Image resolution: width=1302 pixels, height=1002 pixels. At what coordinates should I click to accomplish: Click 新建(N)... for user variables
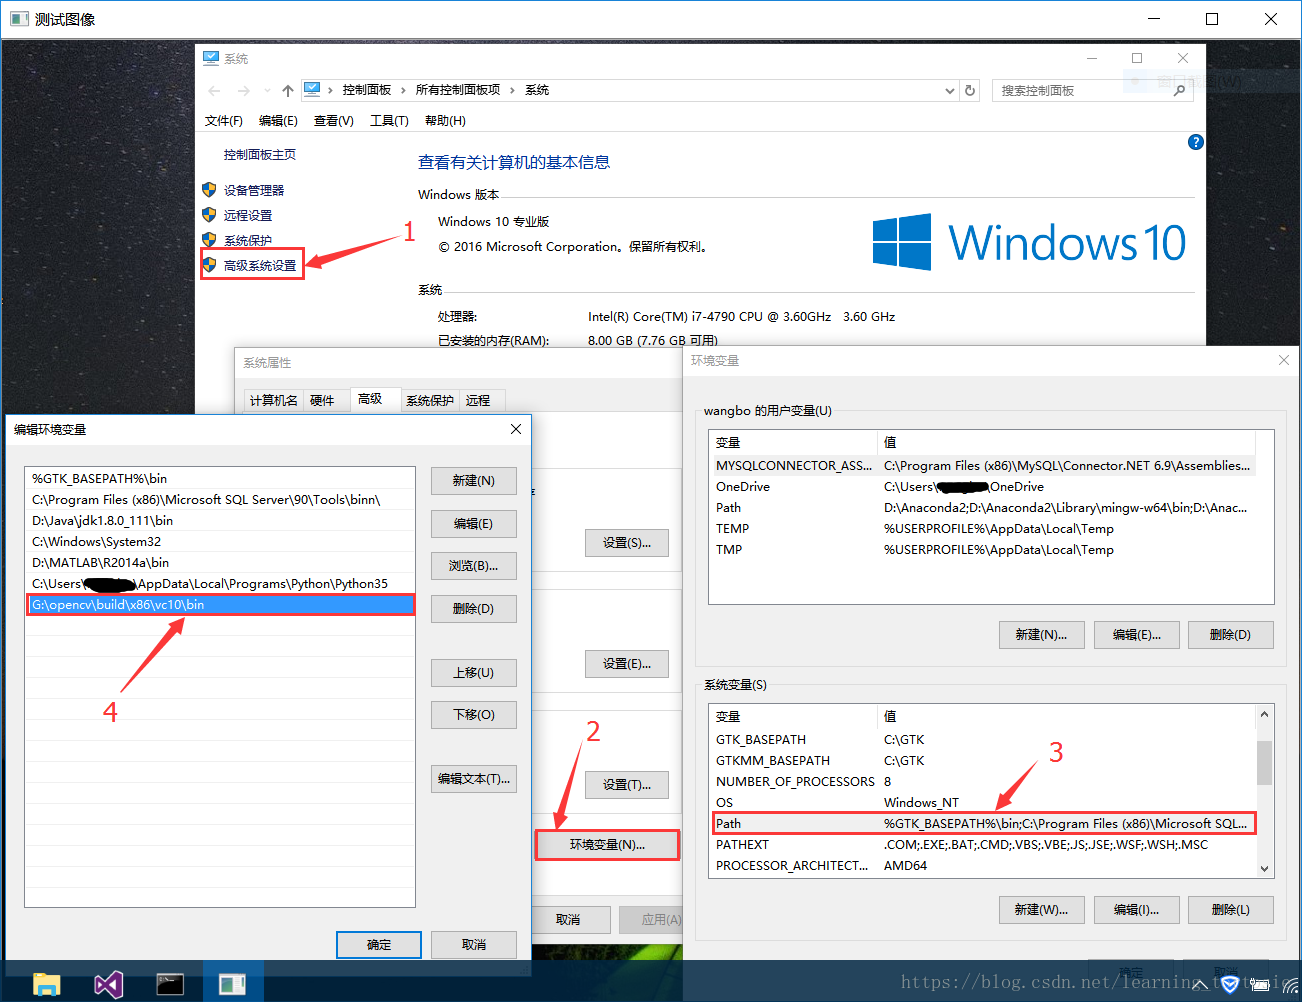point(1041,635)
